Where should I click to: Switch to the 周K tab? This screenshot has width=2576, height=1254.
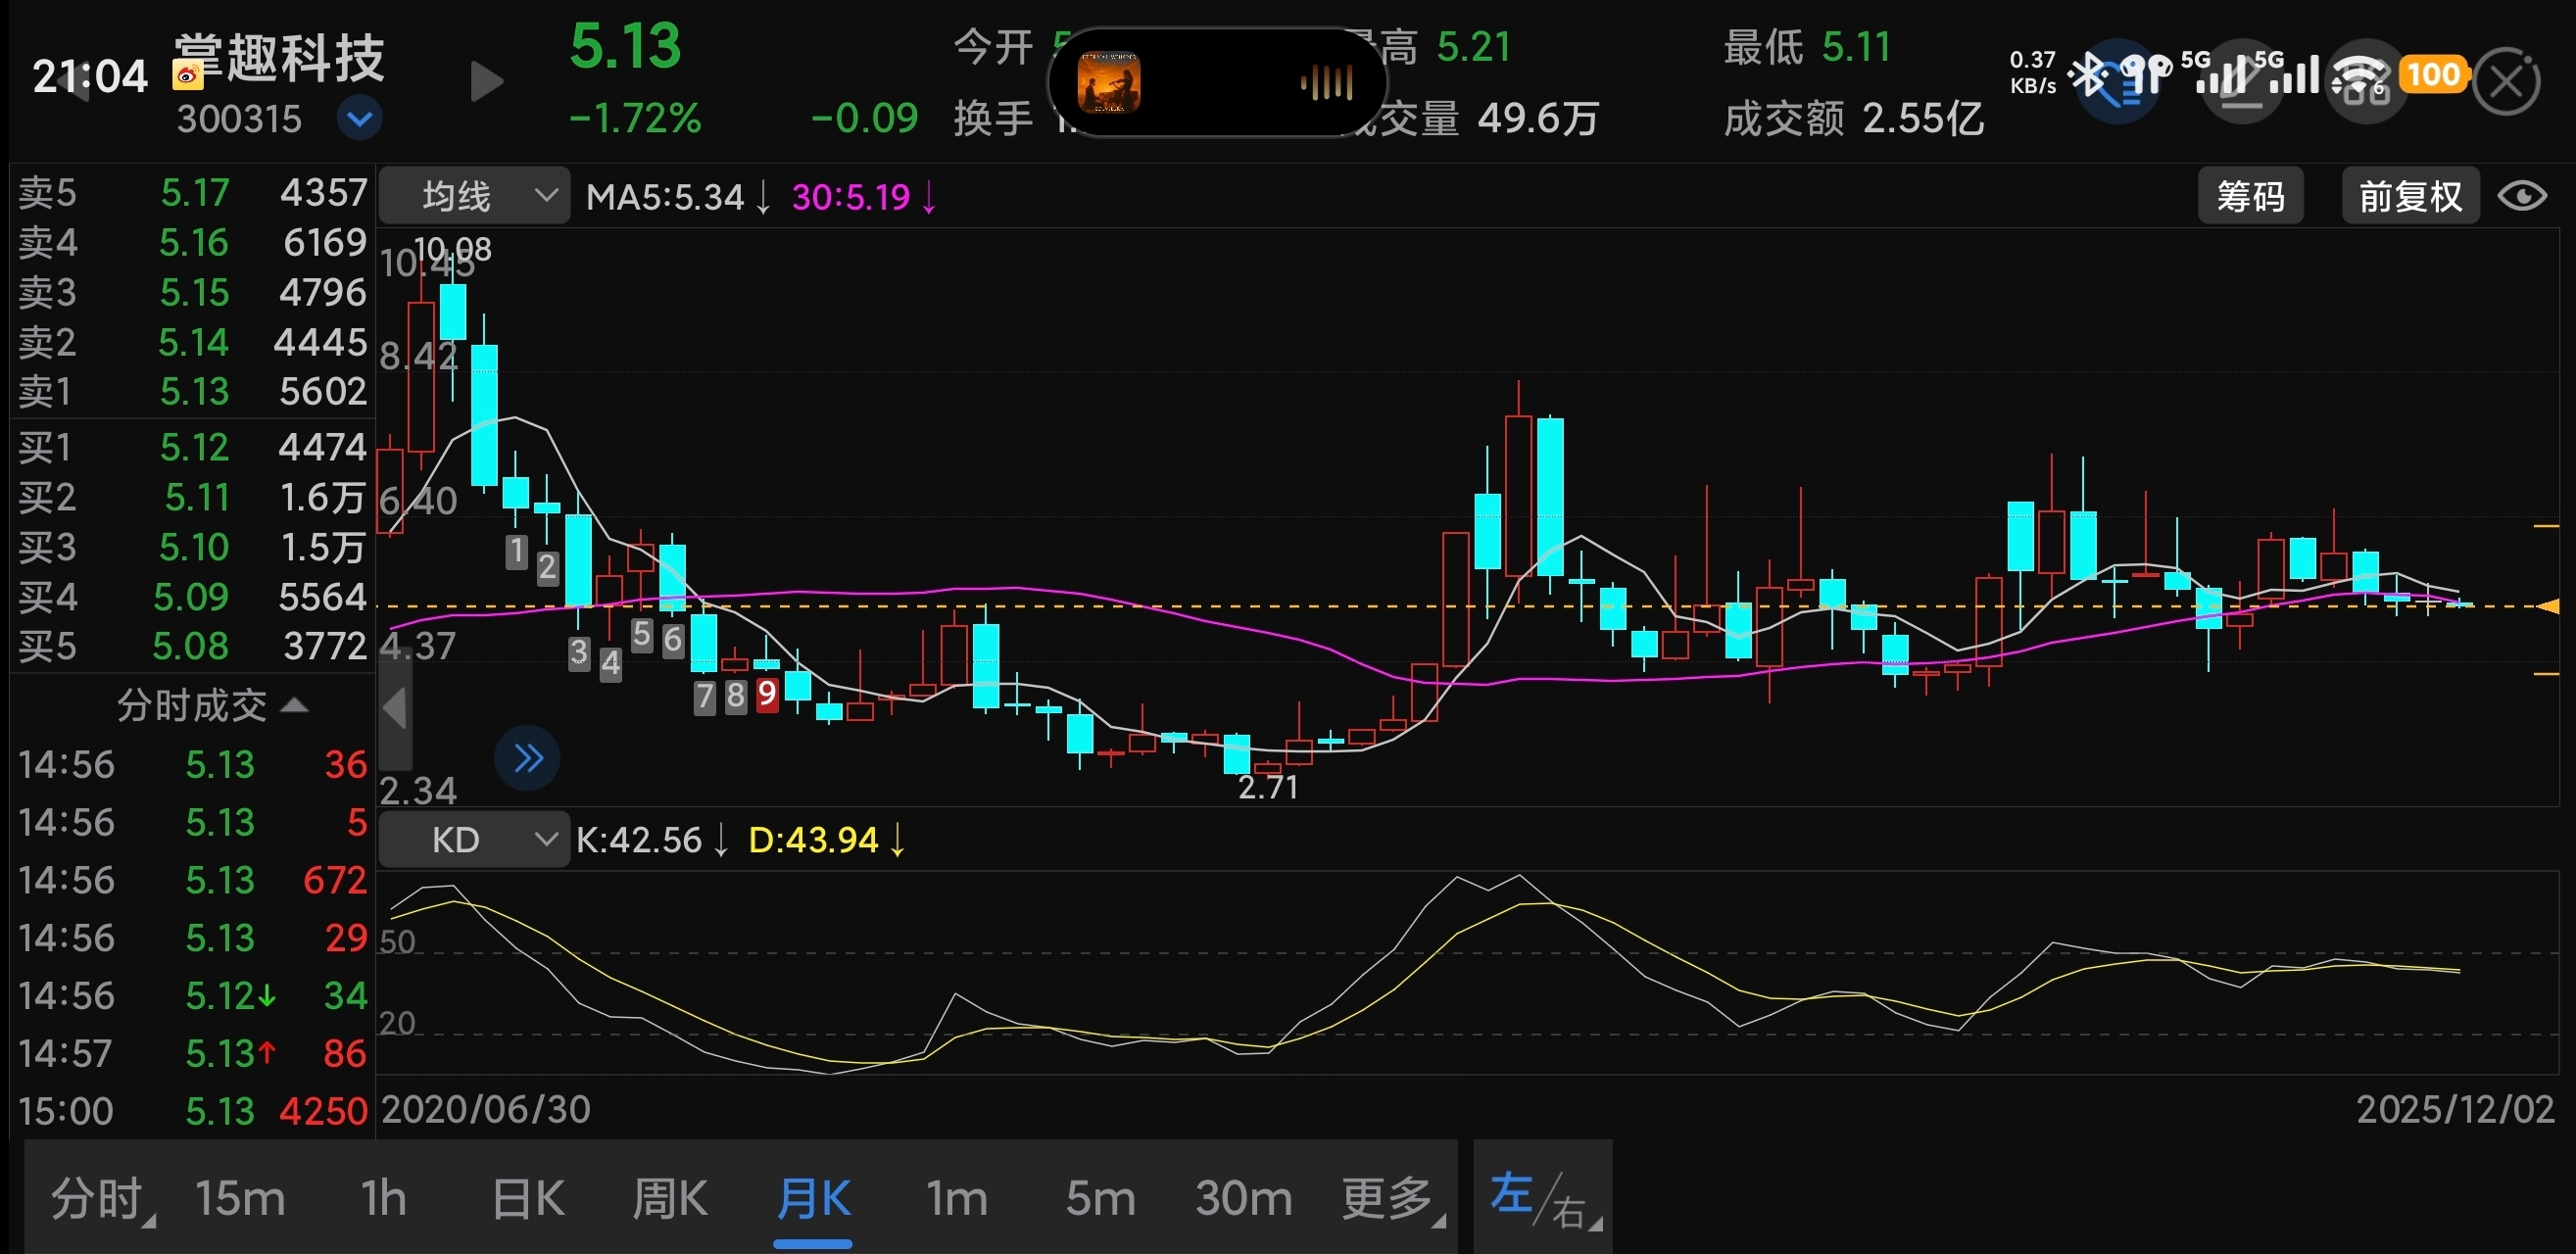669,1197
